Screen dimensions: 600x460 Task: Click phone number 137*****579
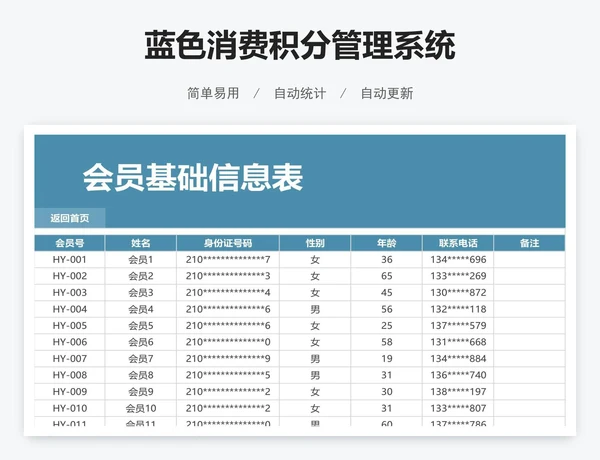[x=458, y=325]
